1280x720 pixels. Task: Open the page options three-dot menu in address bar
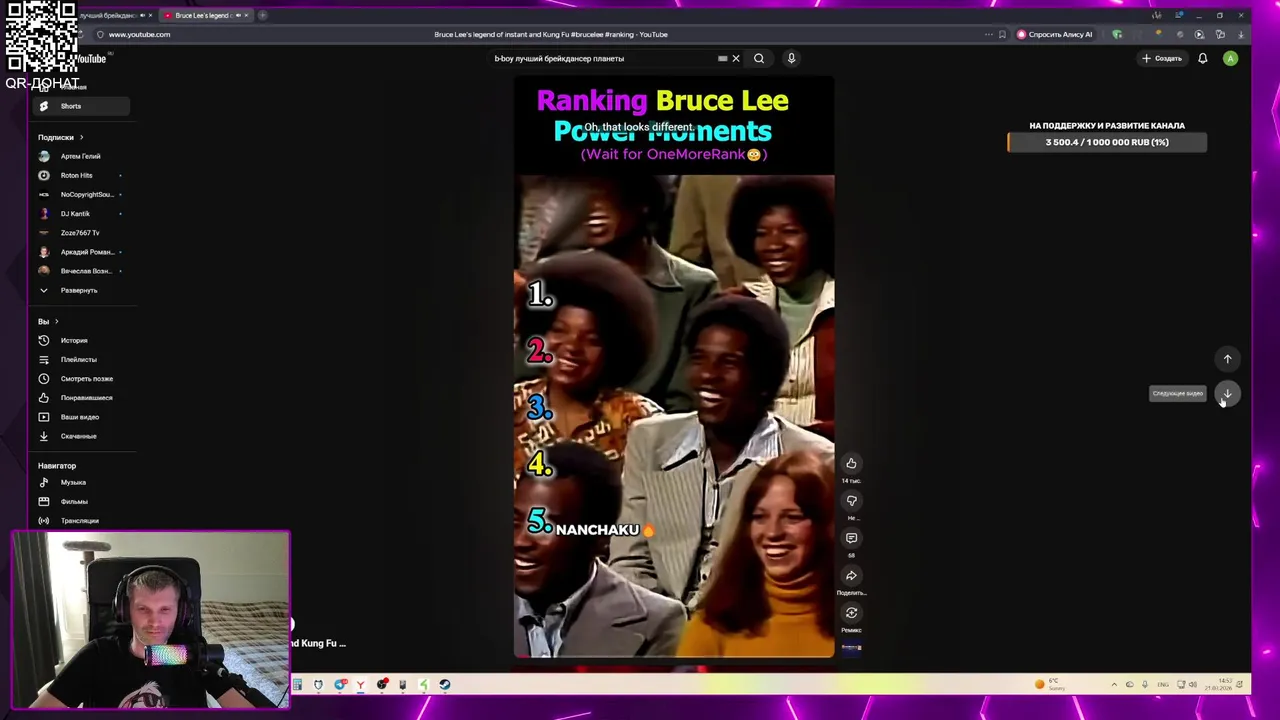pos(989,34)
